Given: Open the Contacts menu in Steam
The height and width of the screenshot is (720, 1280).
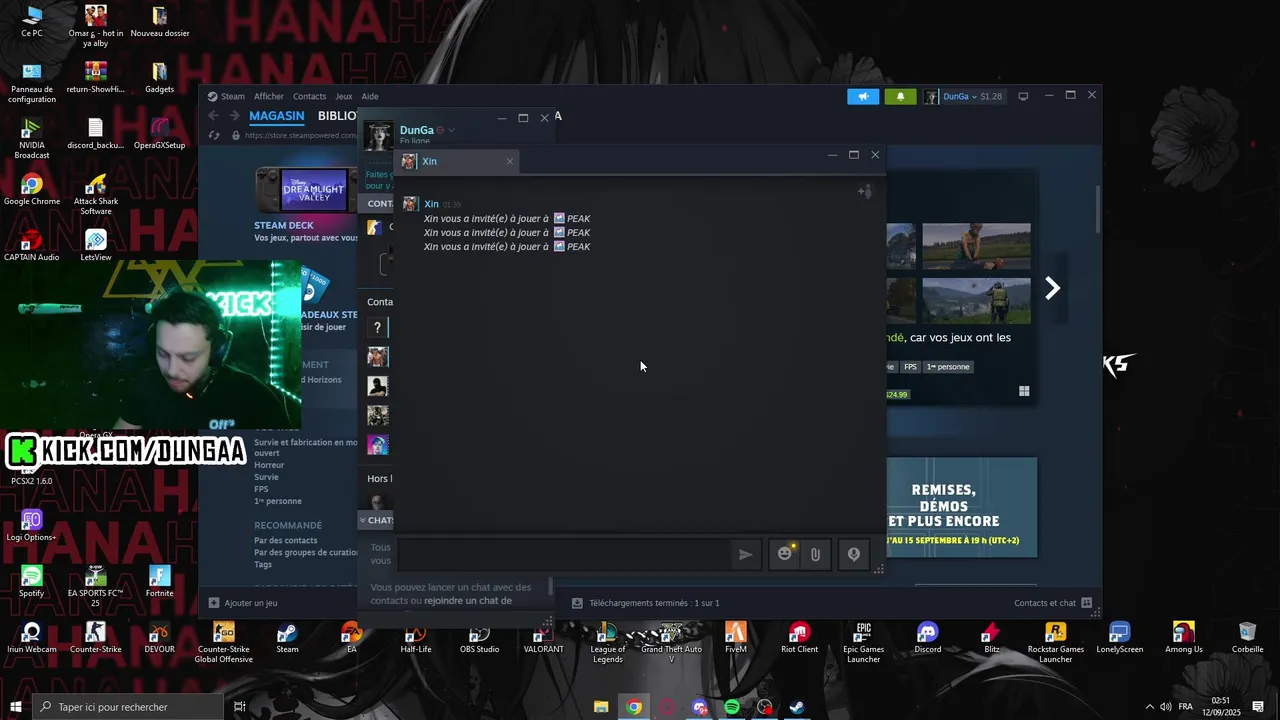Looking at the screenshot, I should pos(309,96).
